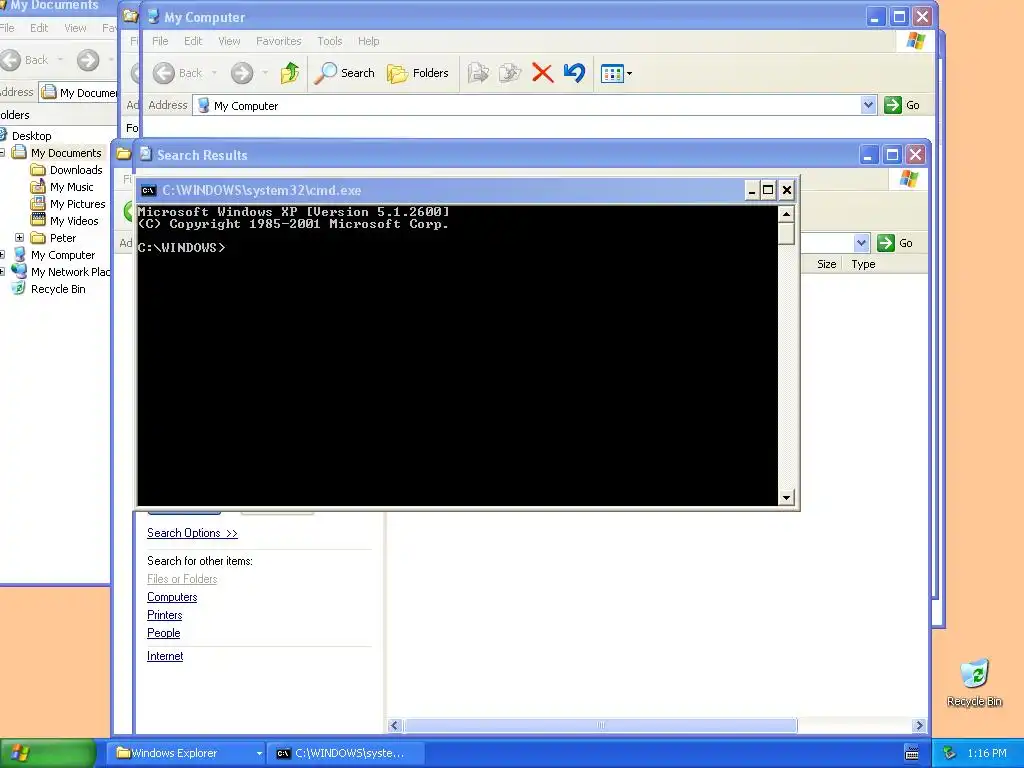This screenshot has width=1024, height=768.
Task: Select Desktop in My Documents folder tree
Action: coord(31,136)
